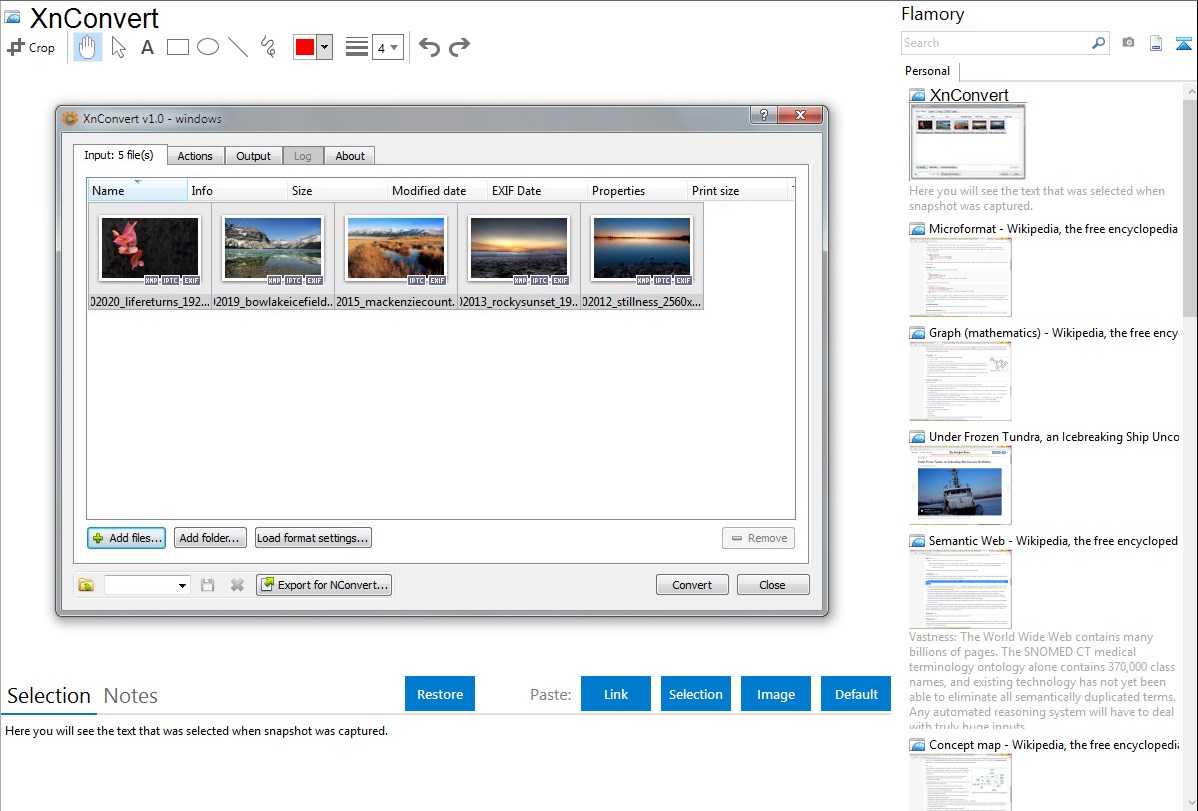This screenshot has width=1198, height=811.
Task: Take a snapshot with the camera icon
Action: tap(1128, 43)
